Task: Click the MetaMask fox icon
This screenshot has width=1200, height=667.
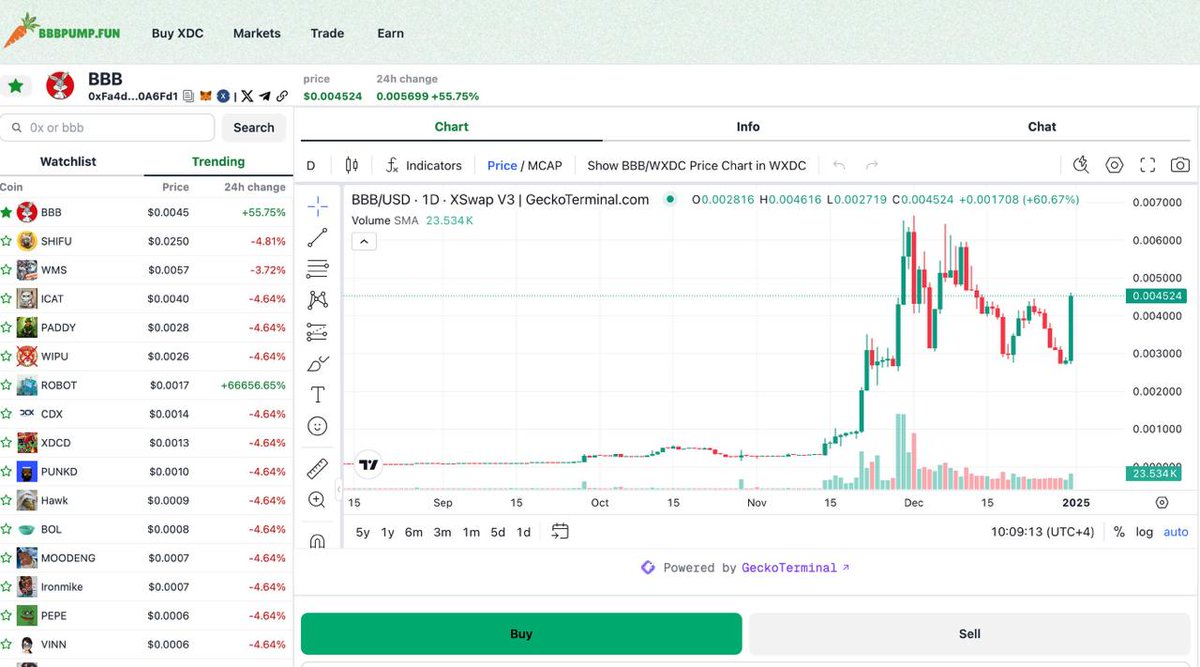Action: [x=206, y=96]
